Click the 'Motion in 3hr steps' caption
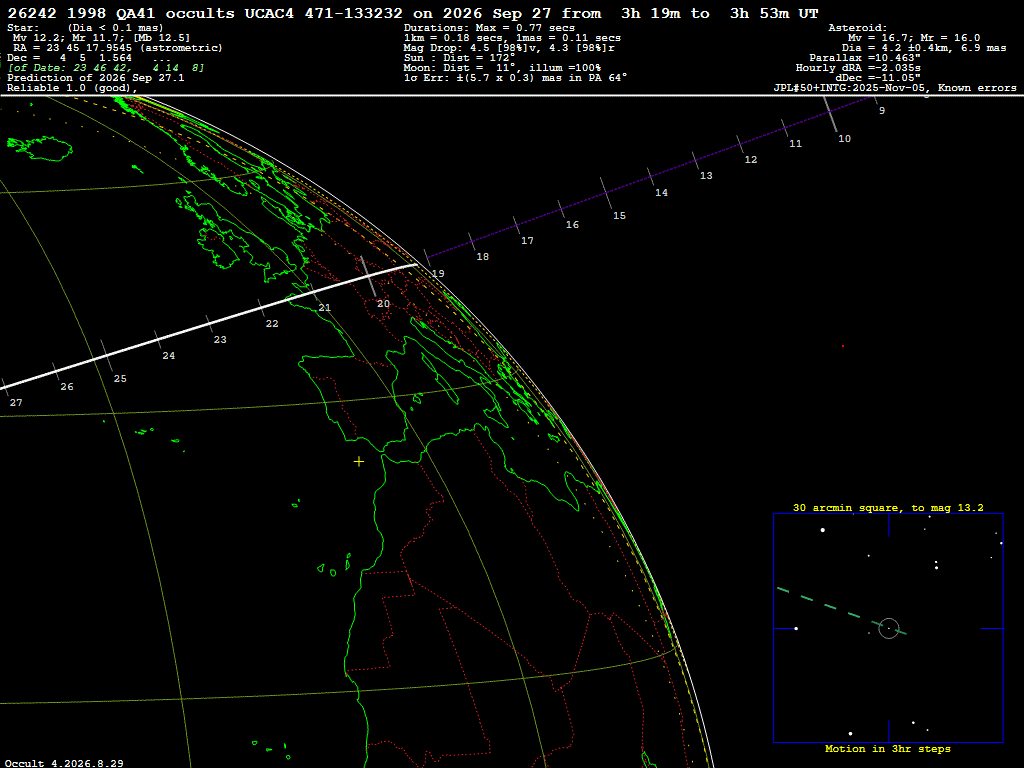1024x768 pixels. 888,748
